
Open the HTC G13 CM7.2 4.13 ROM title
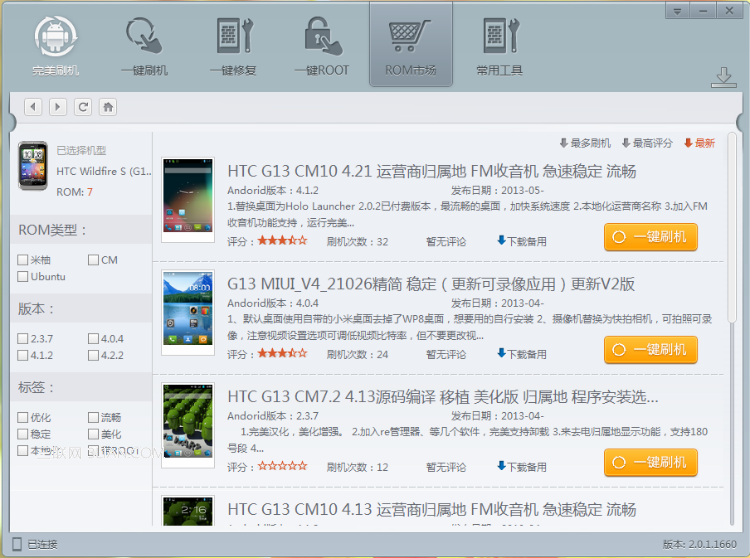point(443,397)
